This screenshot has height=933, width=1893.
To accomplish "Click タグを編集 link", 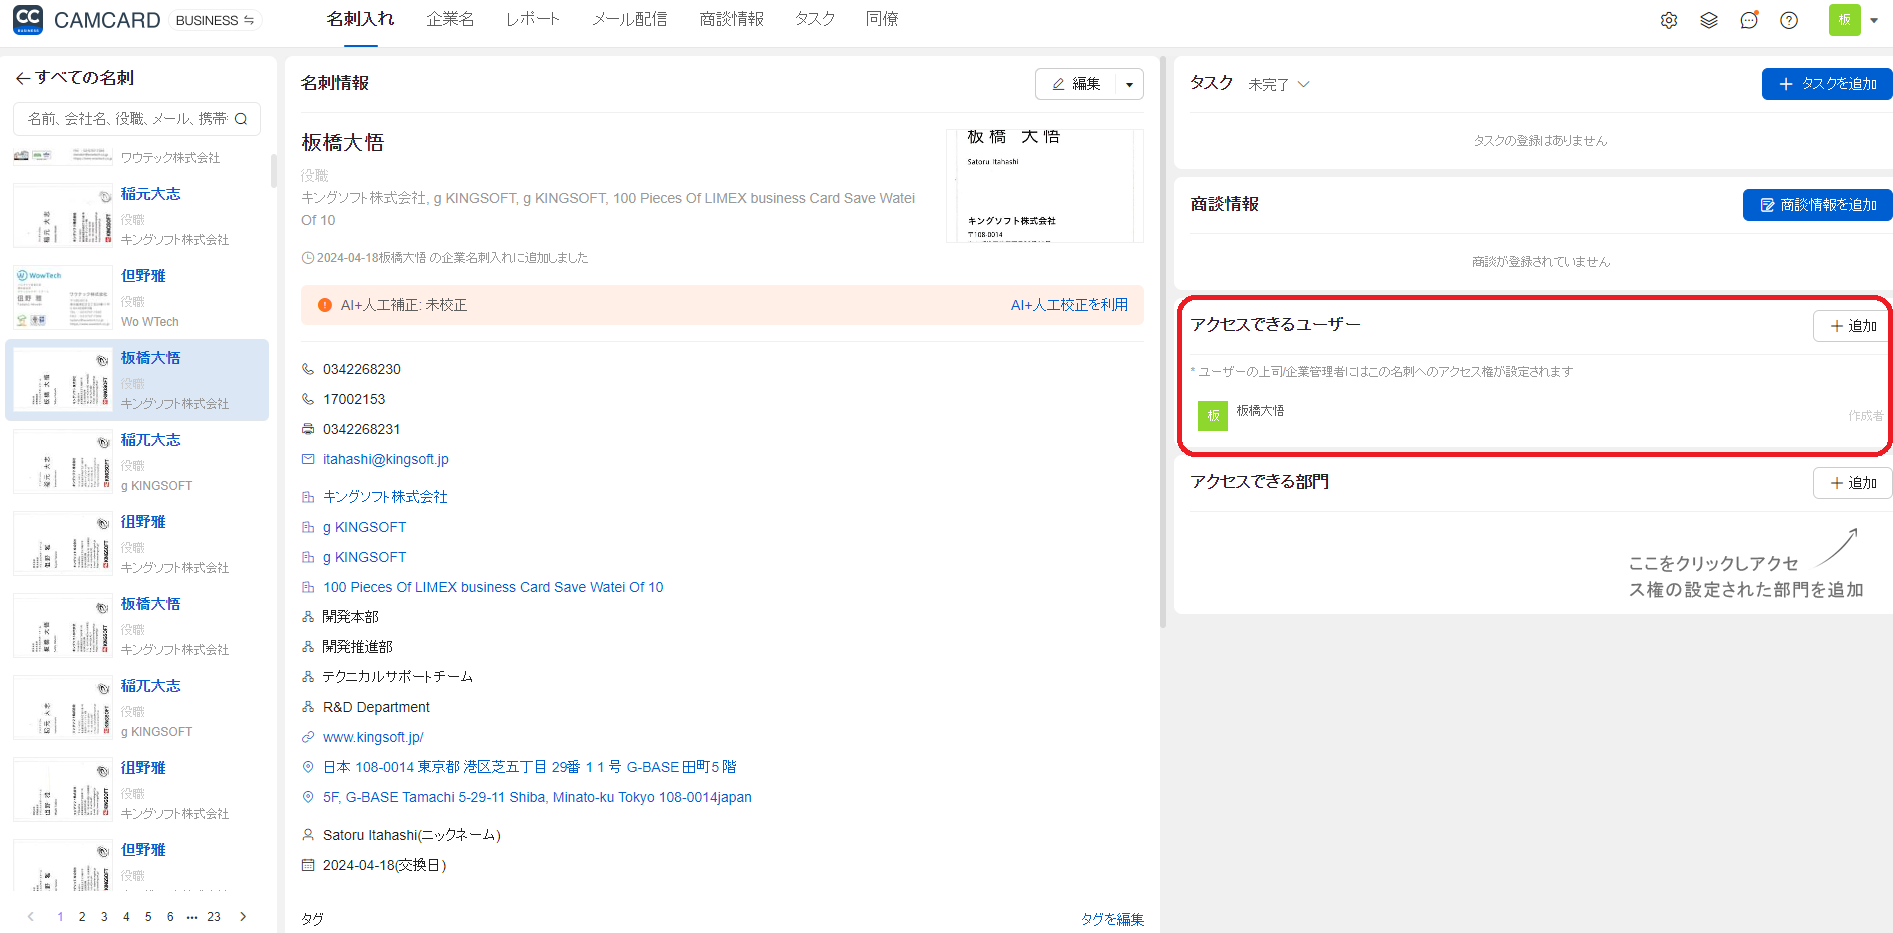I will 1112,919.
